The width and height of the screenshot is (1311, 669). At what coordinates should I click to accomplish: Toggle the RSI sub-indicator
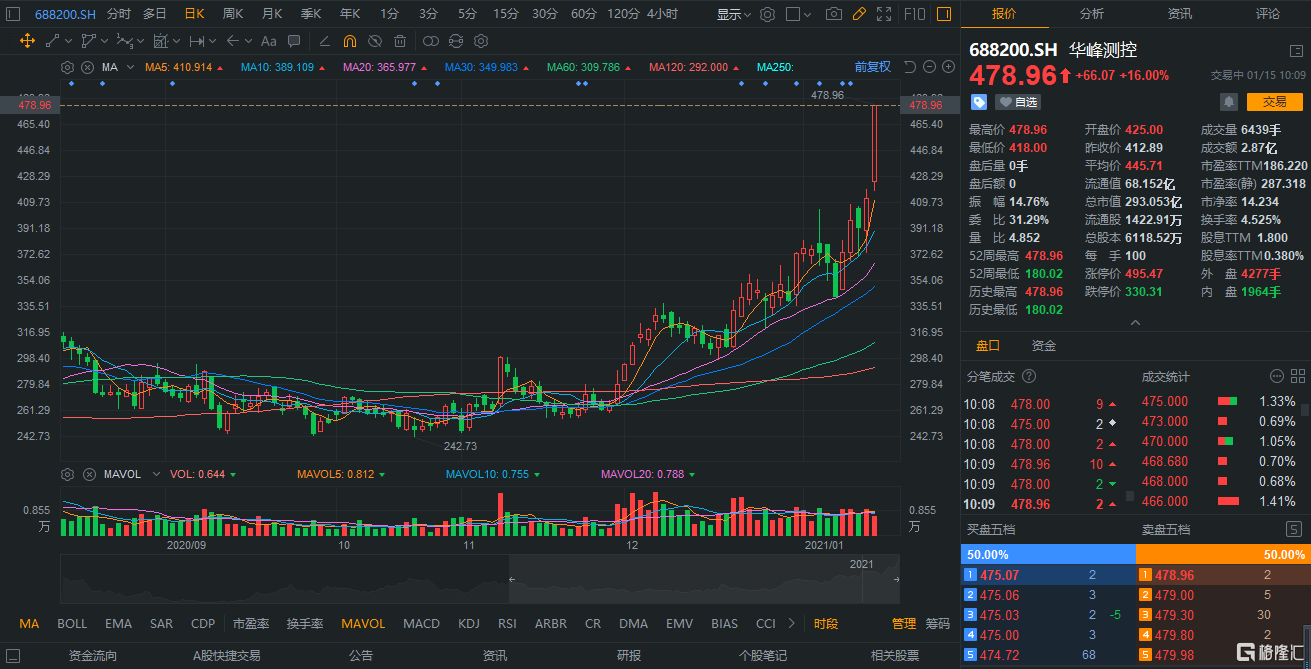click(507, 623)
